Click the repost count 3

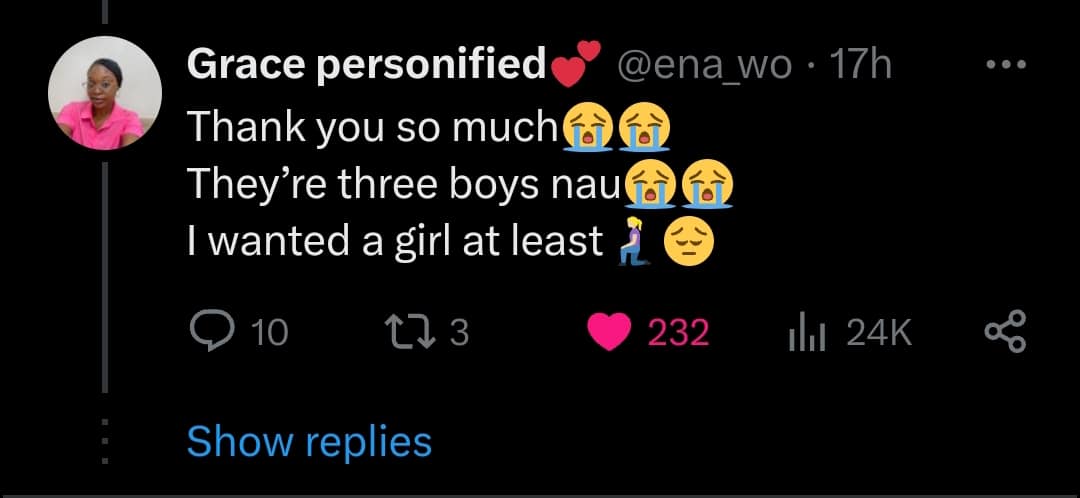pyautogui.click(x=459, y=332)
